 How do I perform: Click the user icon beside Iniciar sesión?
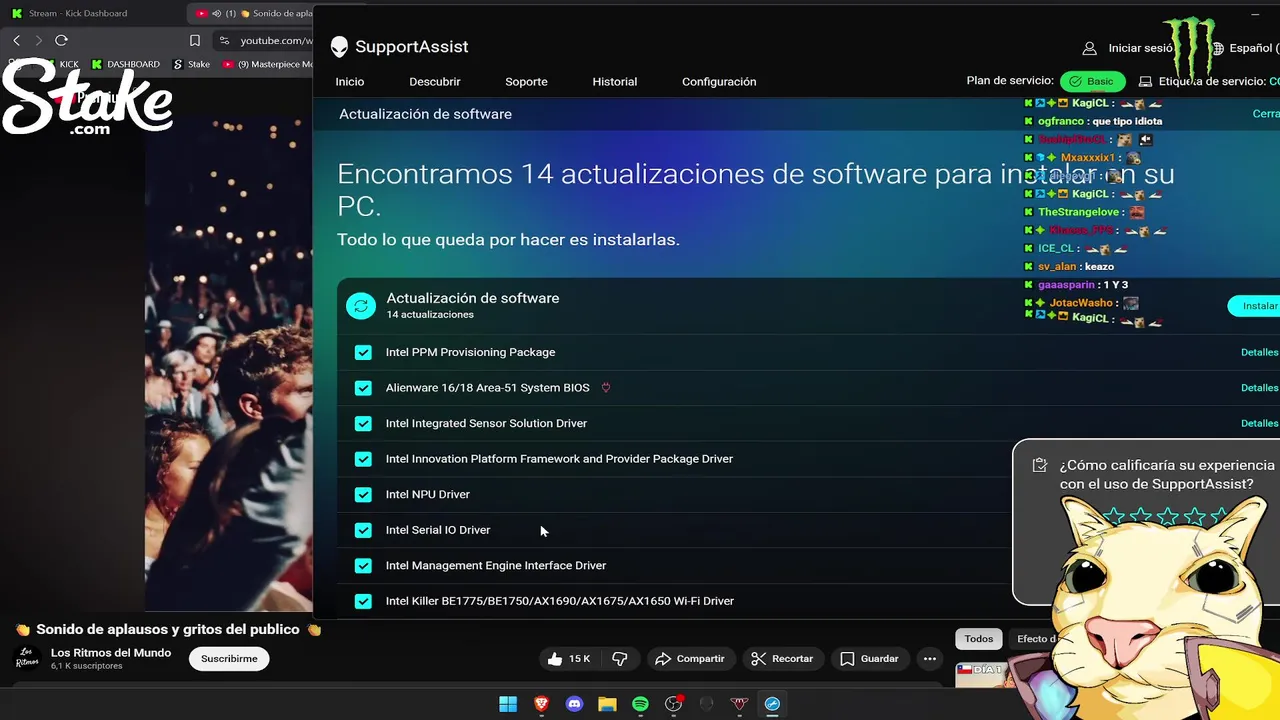1090,48
